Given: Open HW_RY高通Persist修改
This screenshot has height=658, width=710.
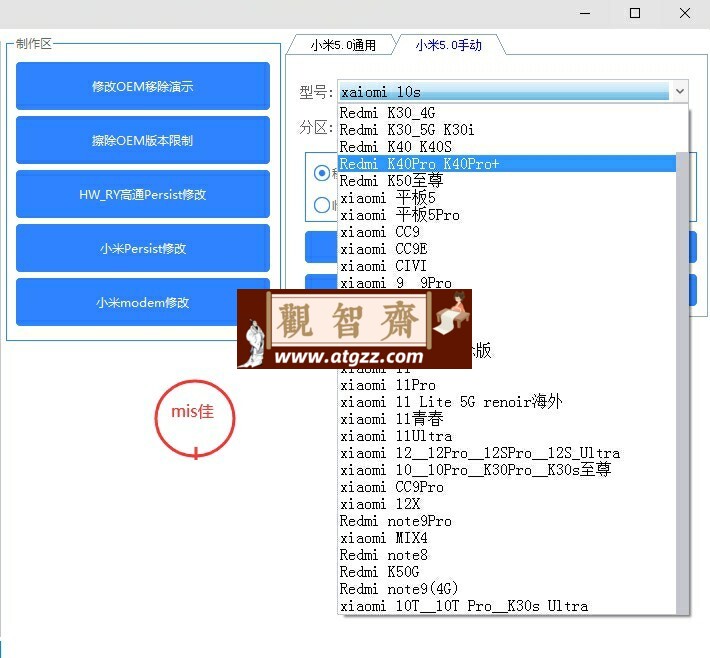Looking at the screenshot, I should (x=143, y=194).
